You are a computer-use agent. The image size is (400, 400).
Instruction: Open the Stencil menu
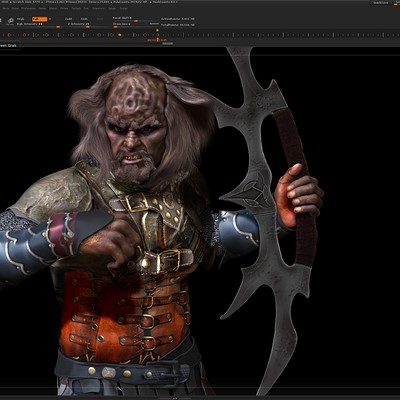53,8
